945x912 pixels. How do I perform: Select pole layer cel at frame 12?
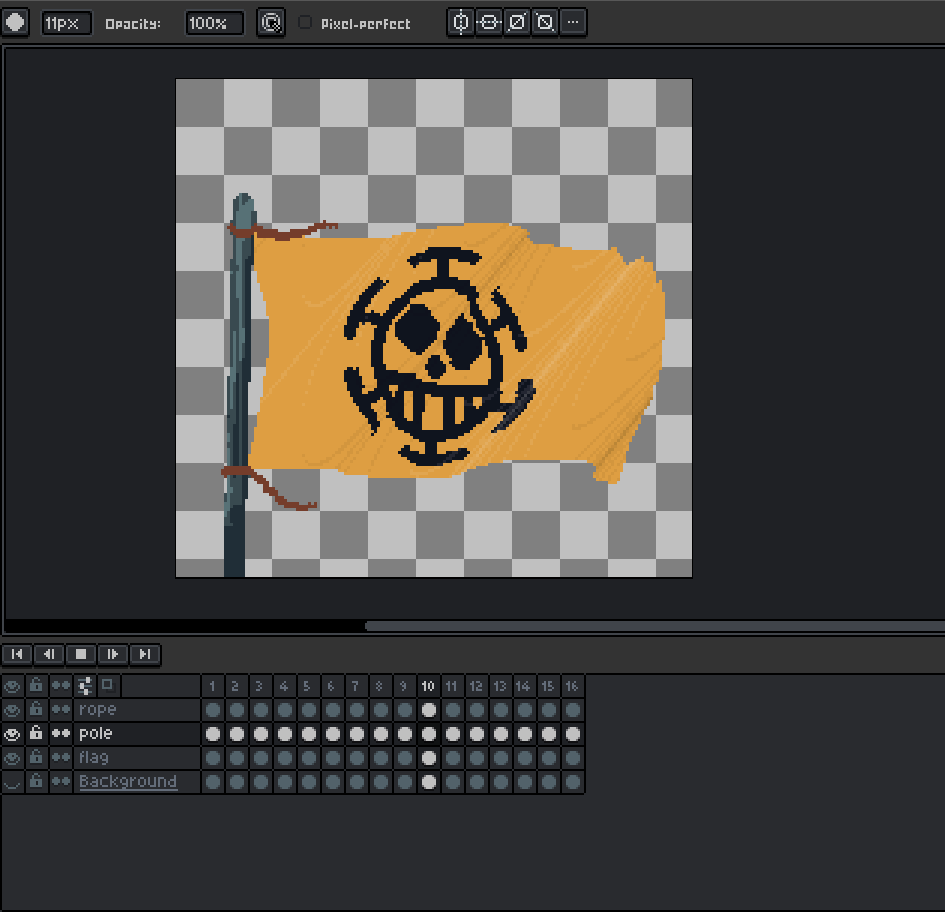click(x=477, y=734)
